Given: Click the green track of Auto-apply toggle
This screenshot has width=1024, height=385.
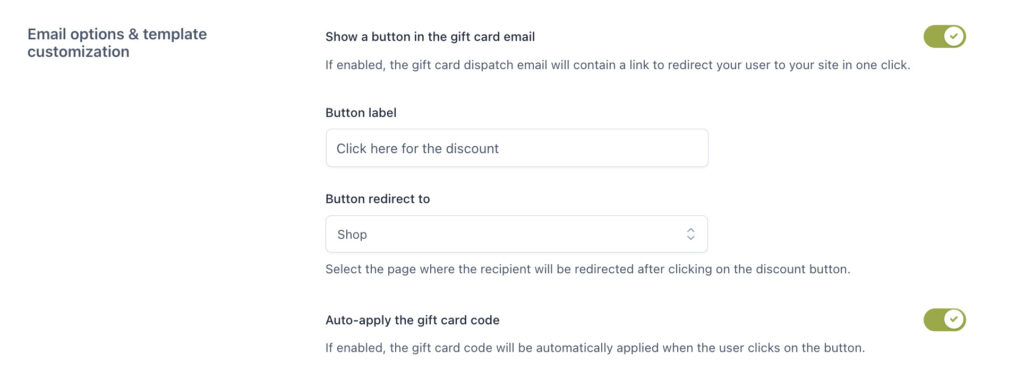Looking at the screenshot, I should tap(934, 320).
